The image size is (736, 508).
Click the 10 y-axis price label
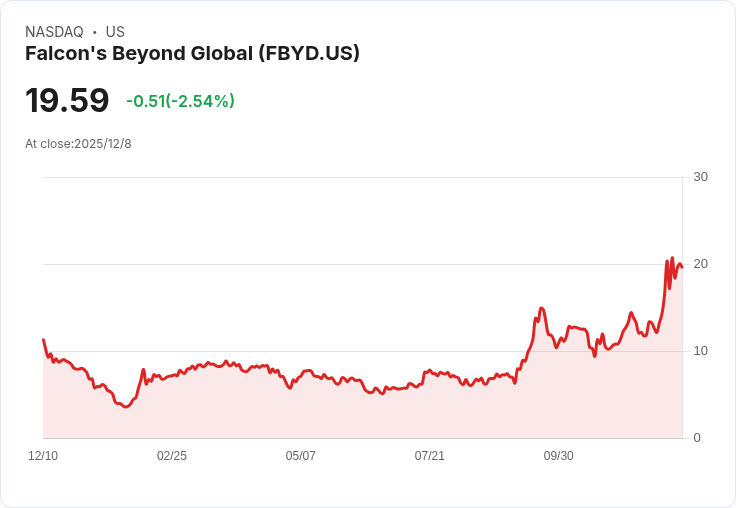tap(700, 351)
